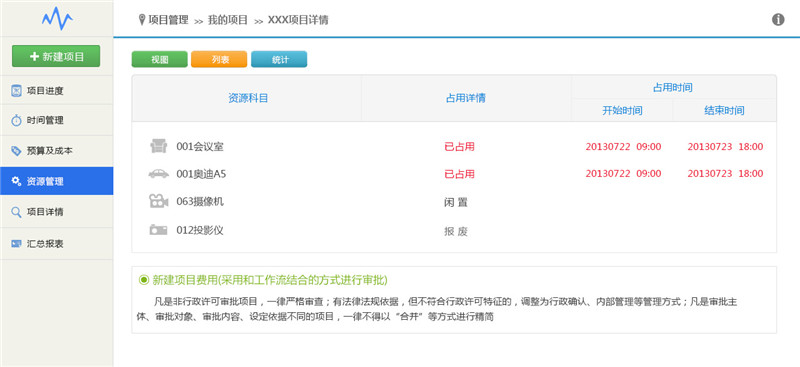Viewport: 800px width, 367px height.
Task: Click the 时间管理 stopwatch icon
Action: click(16, 120)
